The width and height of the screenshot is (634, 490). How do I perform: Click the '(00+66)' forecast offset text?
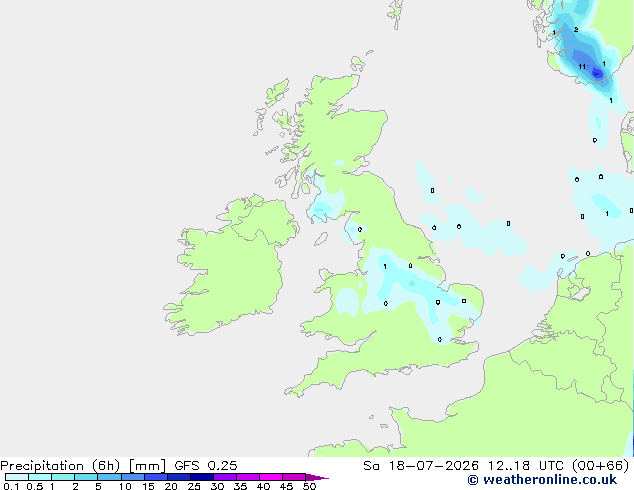coord(601,466)
